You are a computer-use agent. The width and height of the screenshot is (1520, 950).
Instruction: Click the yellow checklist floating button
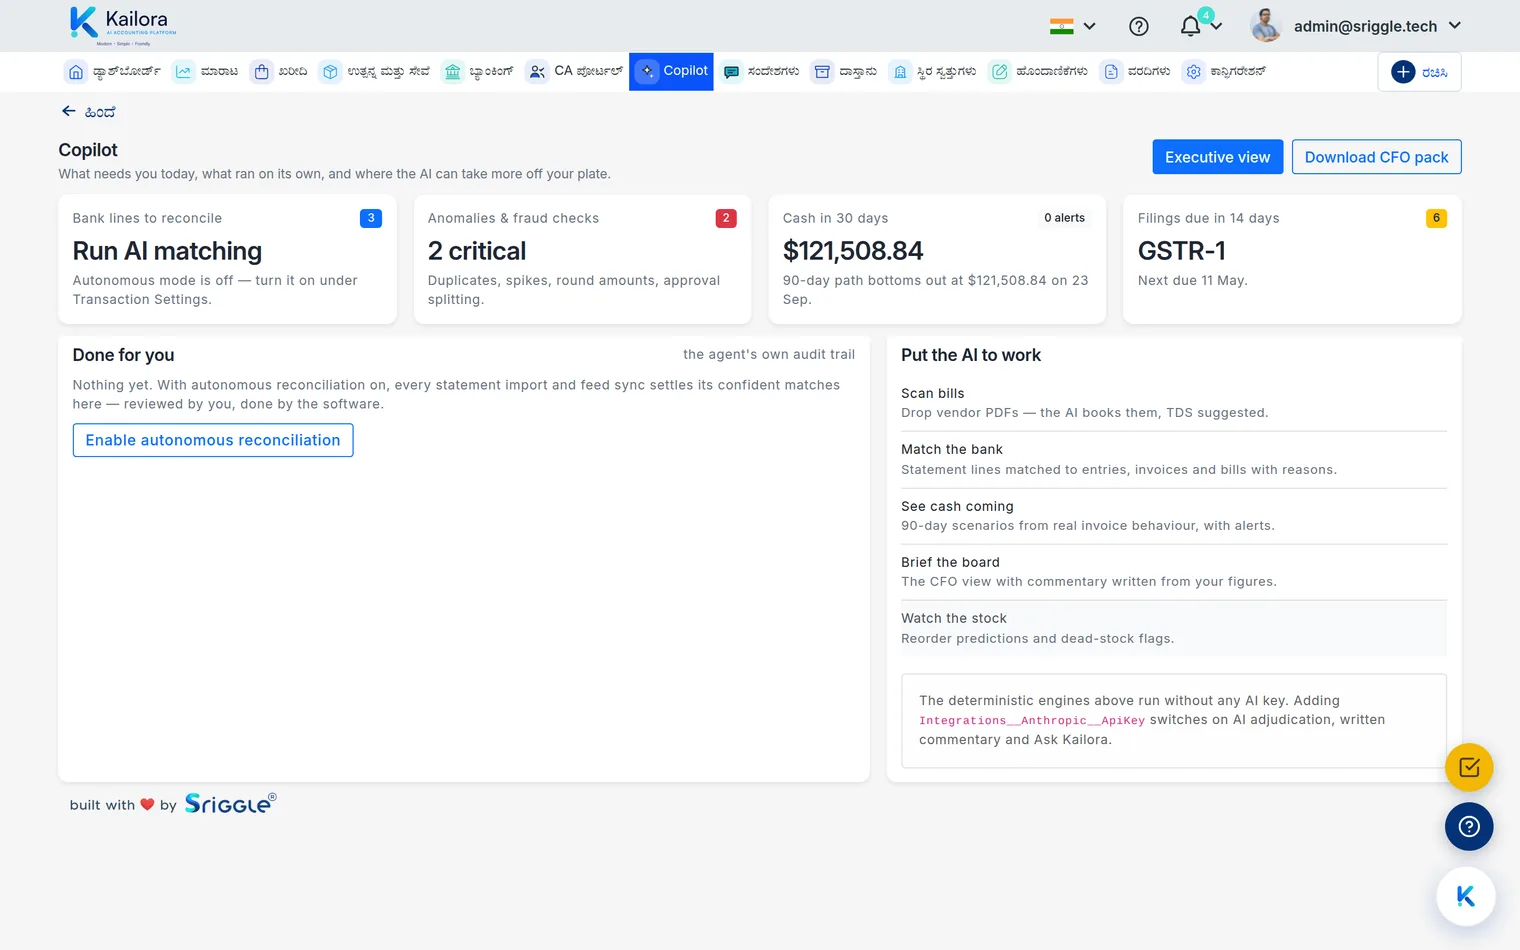click(x=1469, y=768)
